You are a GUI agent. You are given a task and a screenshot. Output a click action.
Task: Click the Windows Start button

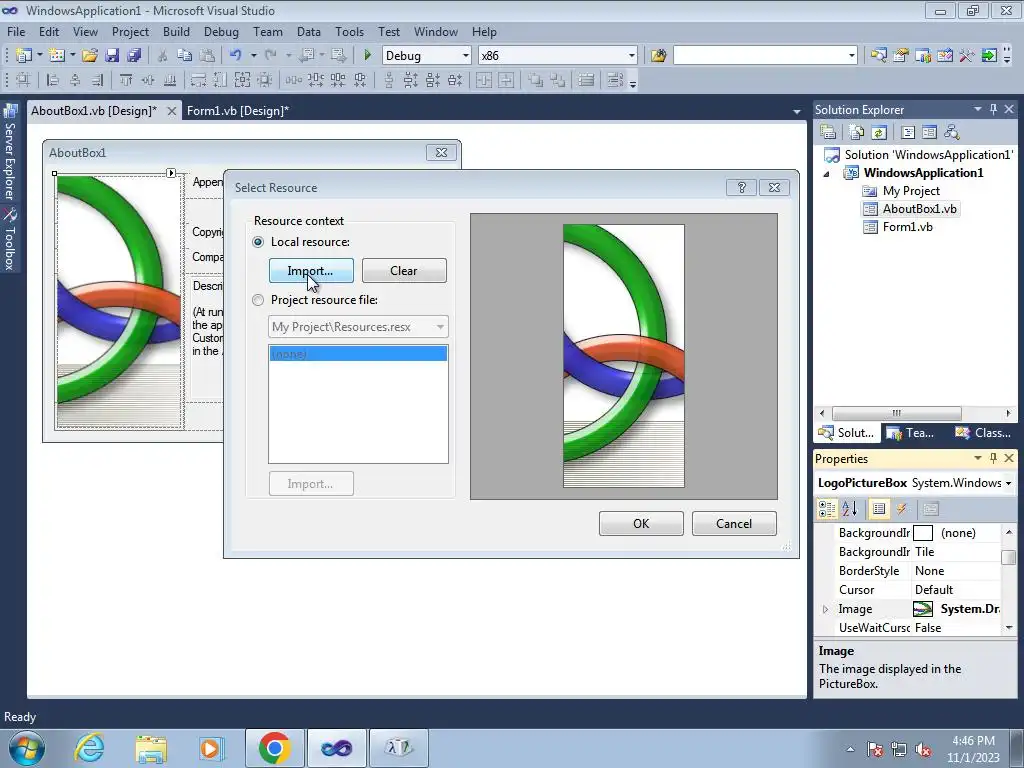pos(26,748)
